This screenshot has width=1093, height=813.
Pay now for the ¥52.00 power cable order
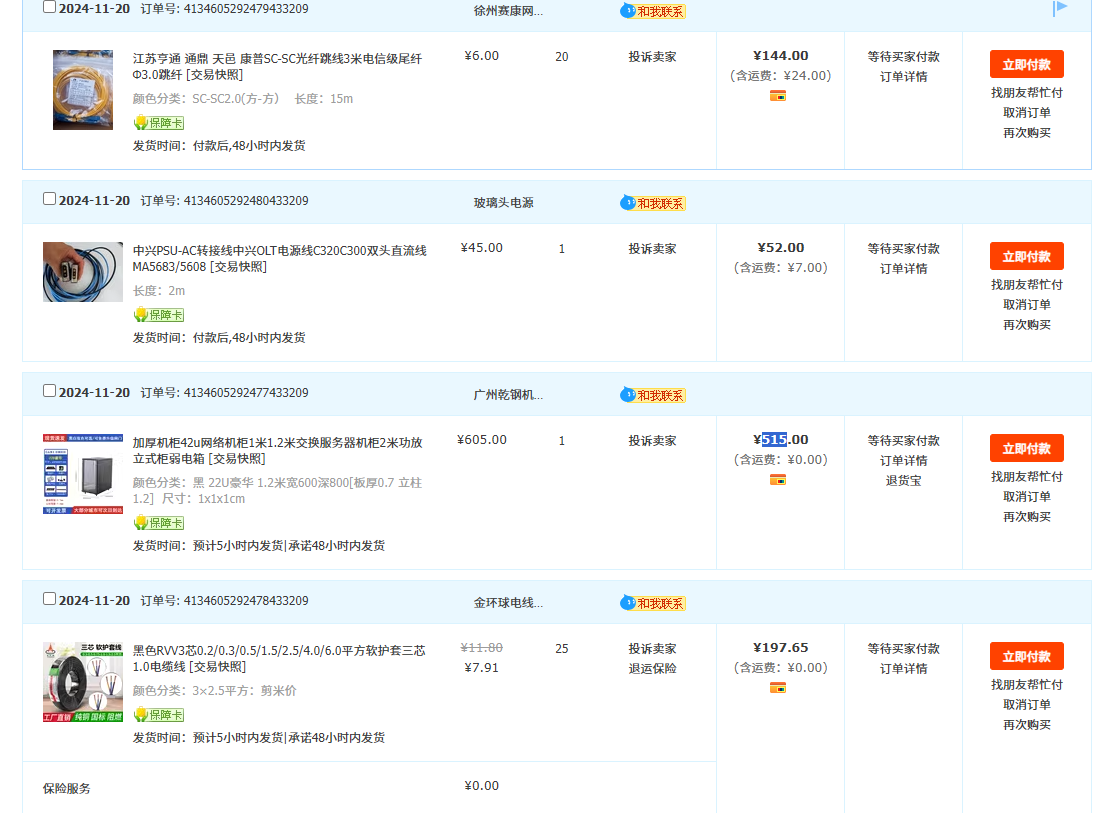[x=1026, y=256]
